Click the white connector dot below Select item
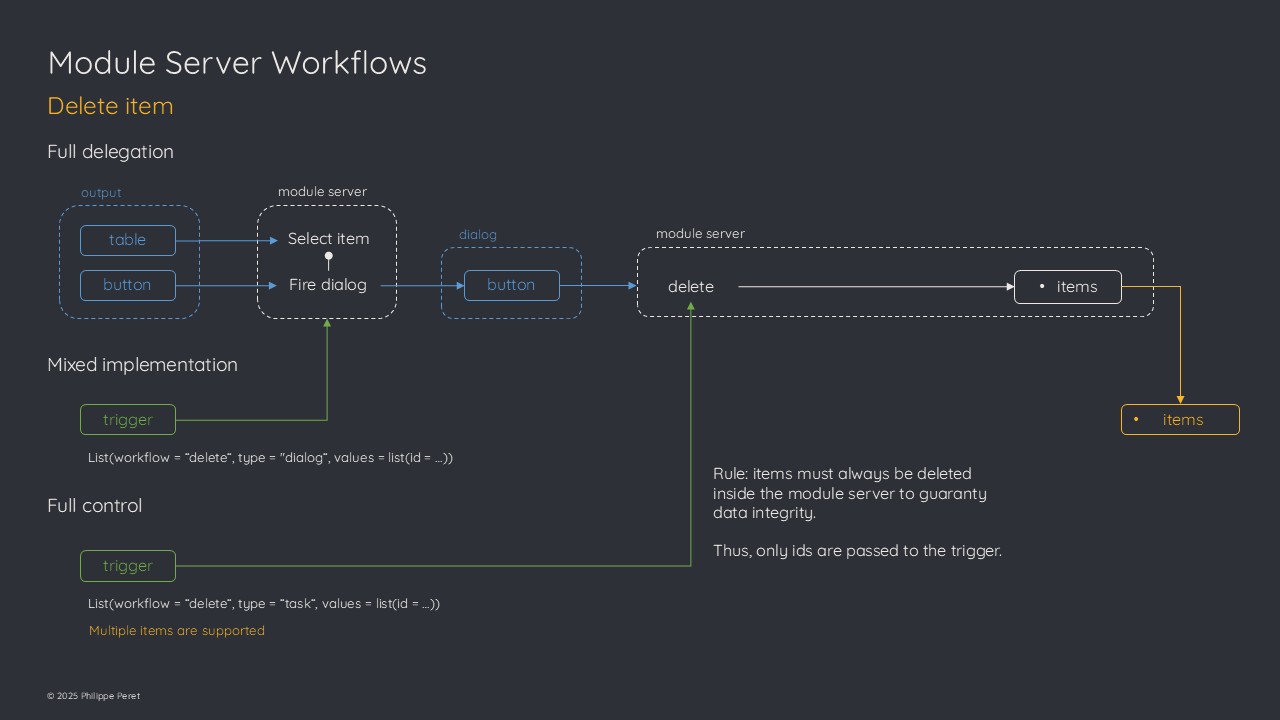Image resolution: width=1280 pixels, height=720 pixels. (x=328, y=257)
